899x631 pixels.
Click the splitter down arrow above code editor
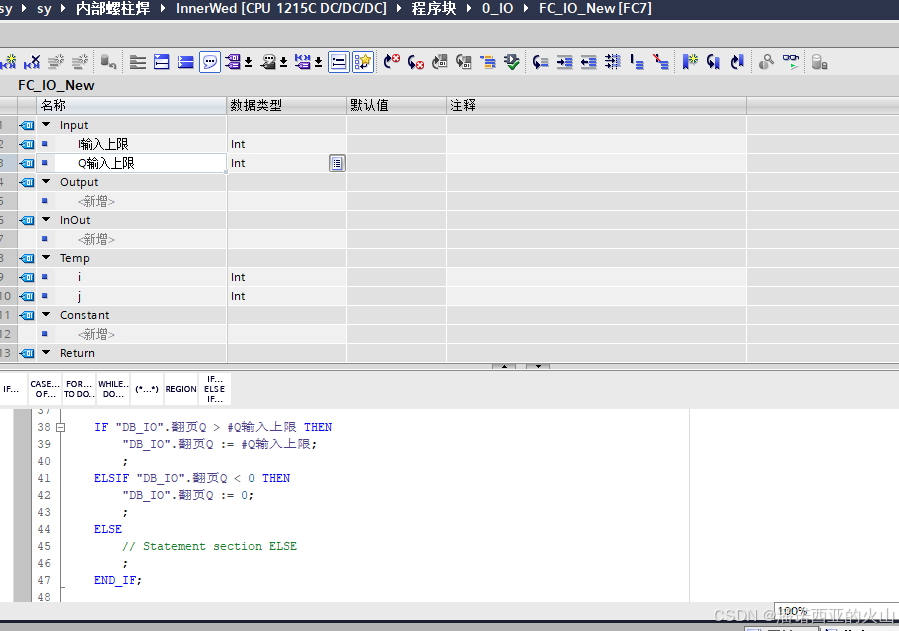pyautogui.click(x=538, y=366)
